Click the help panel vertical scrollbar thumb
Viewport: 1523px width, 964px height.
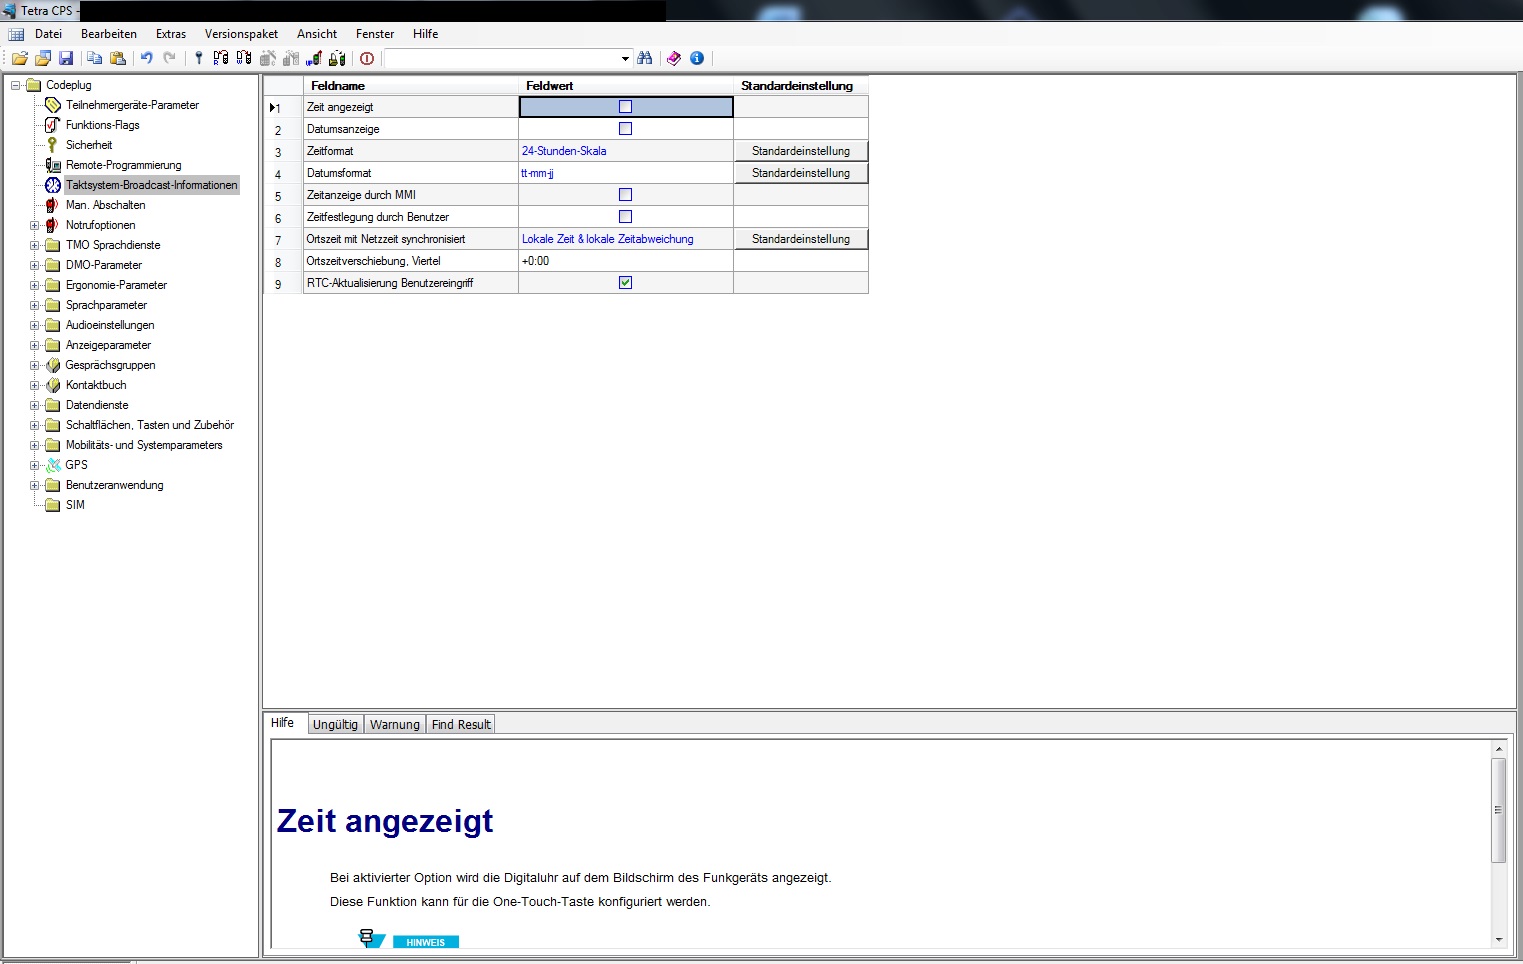pos(1498,810)
